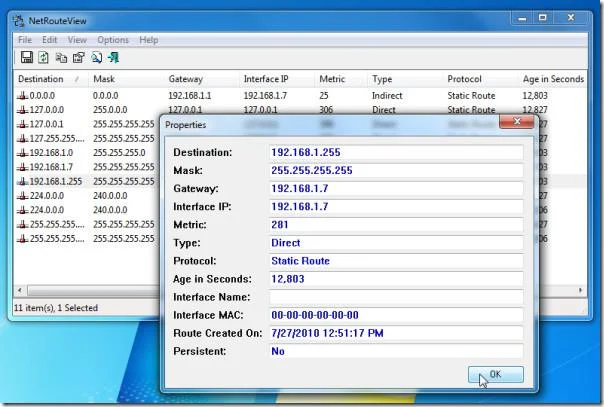Minimize the NetRouteView window

pos(522,18)
